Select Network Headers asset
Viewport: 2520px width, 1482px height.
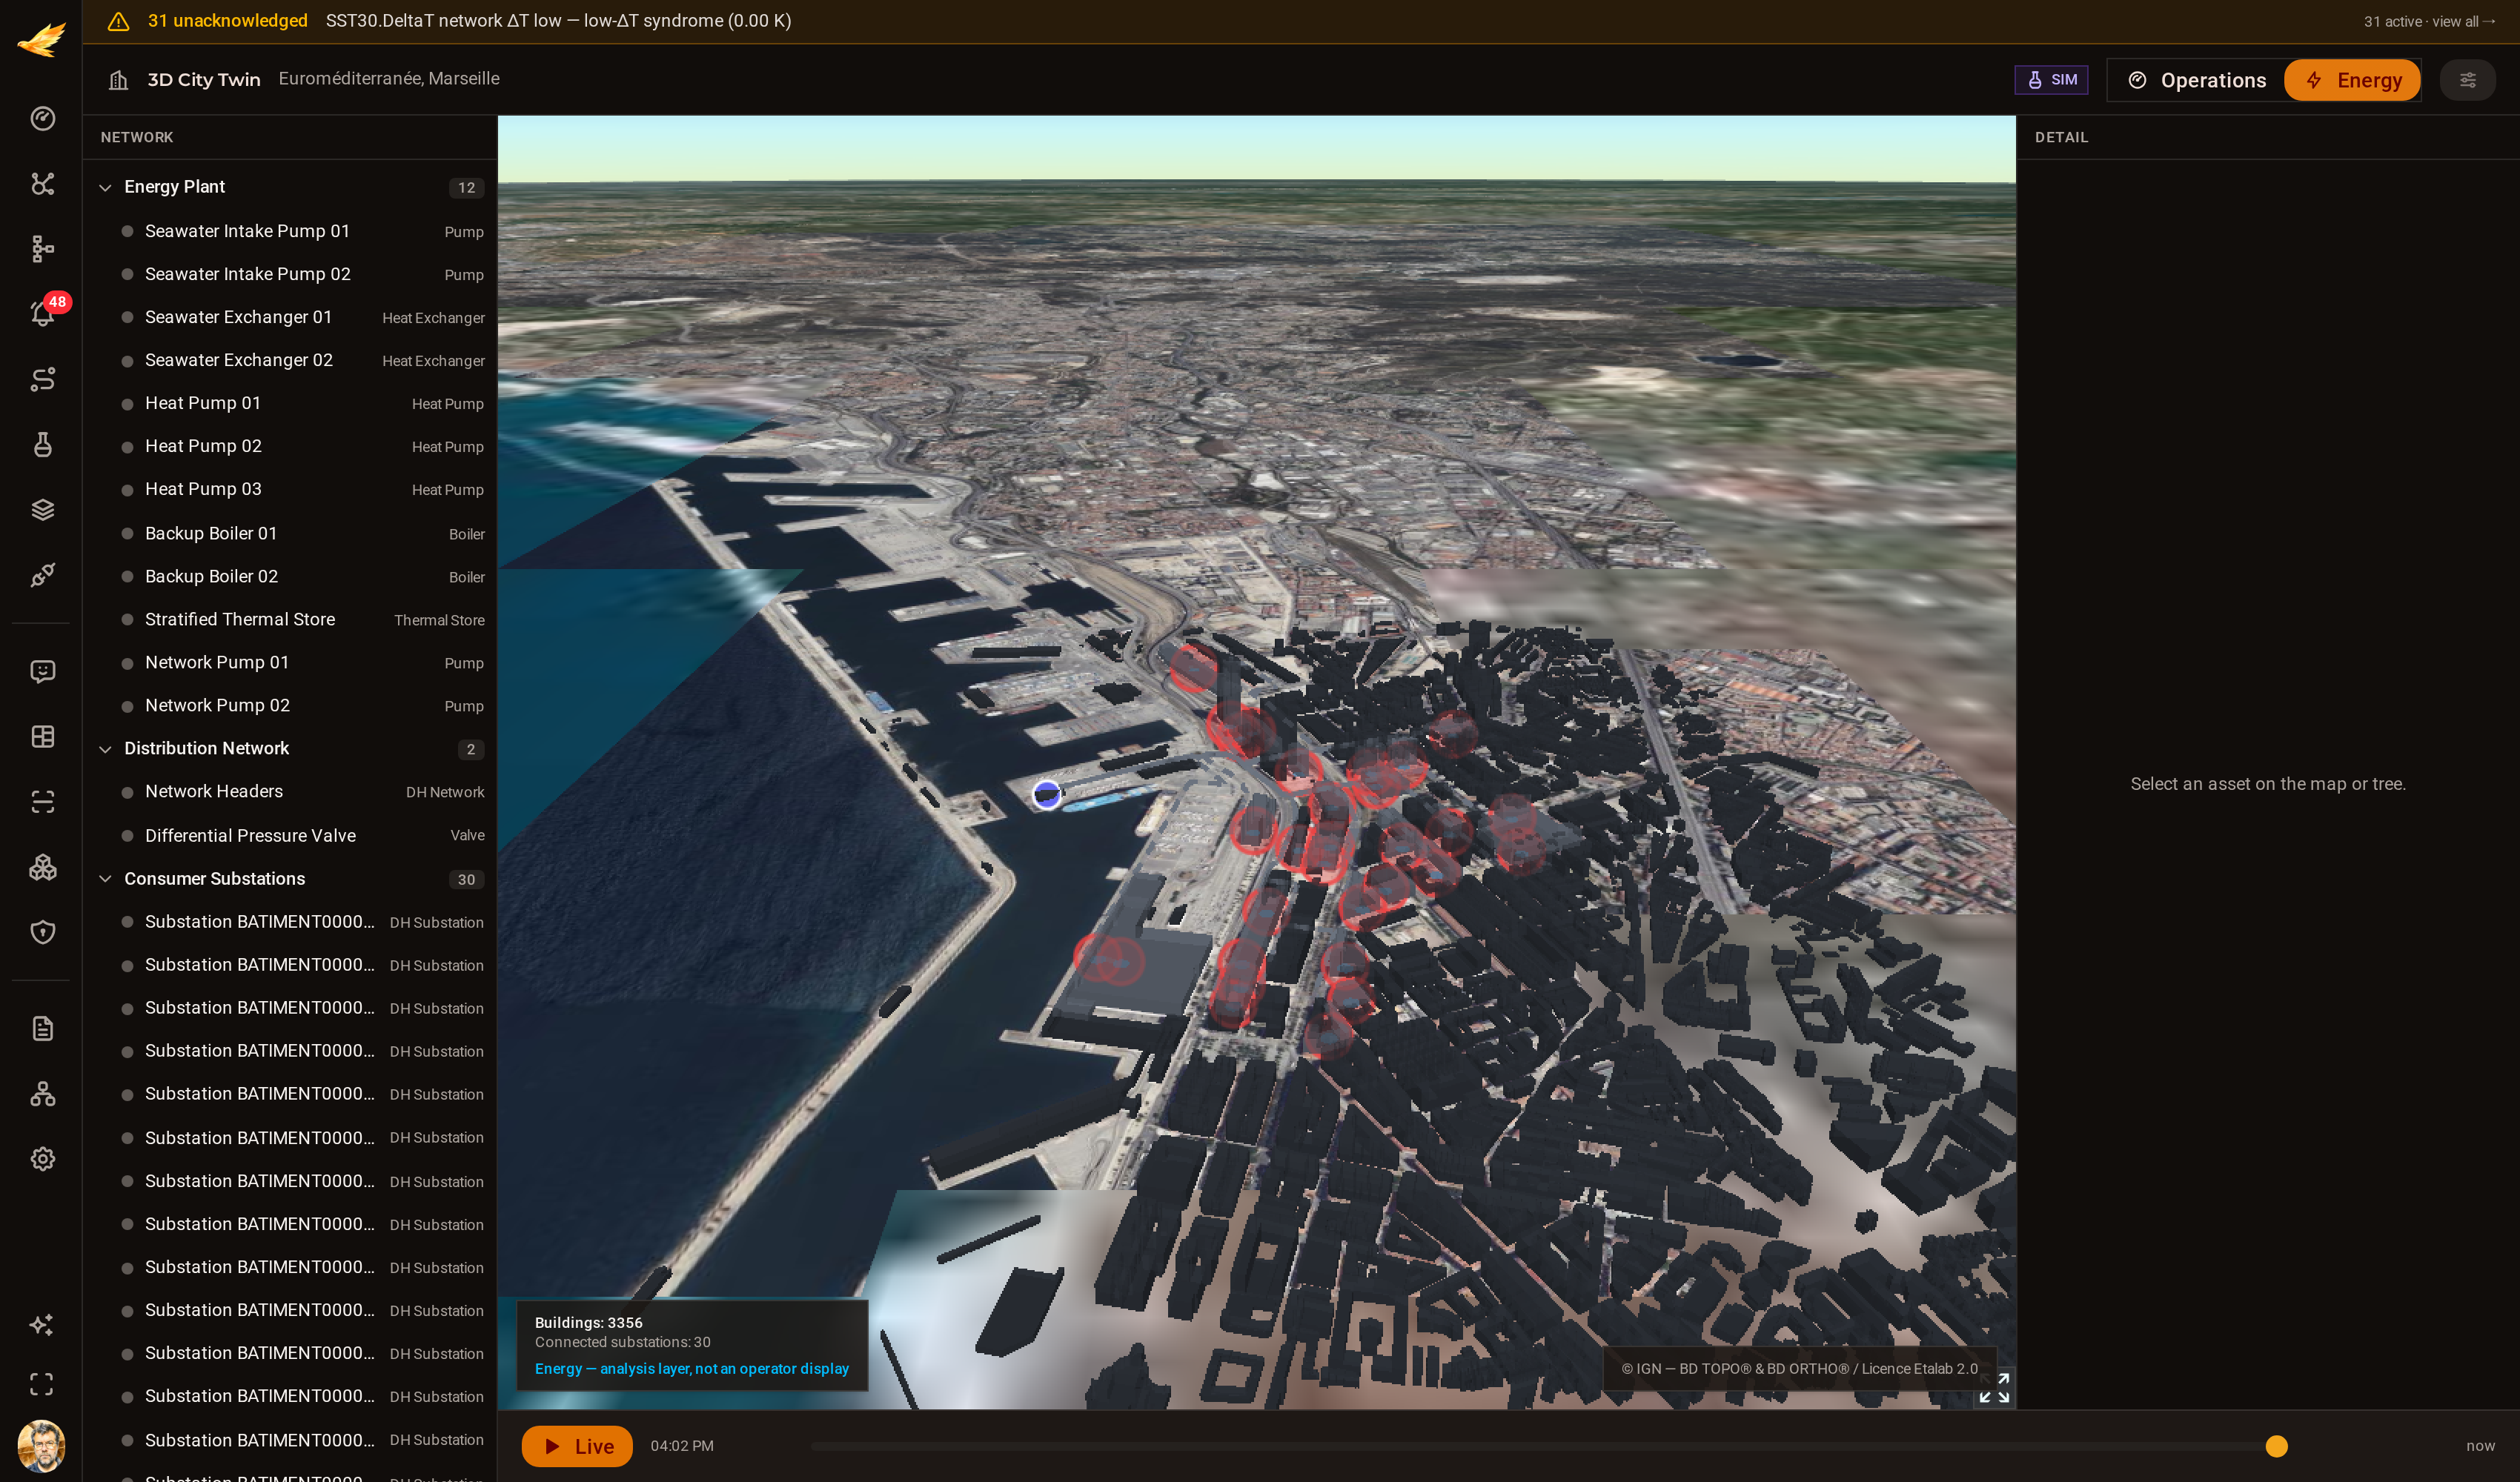click(x=290, y=791)
